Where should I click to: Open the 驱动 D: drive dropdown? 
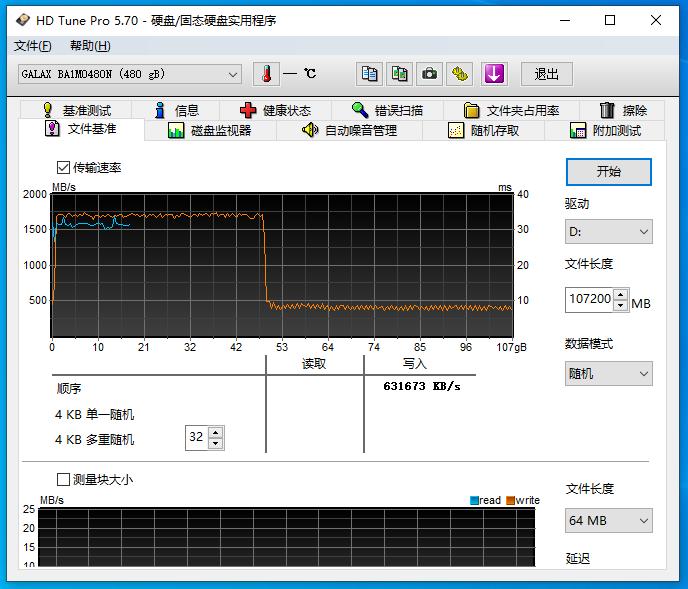pyautogui.click(x=609, y=231)
